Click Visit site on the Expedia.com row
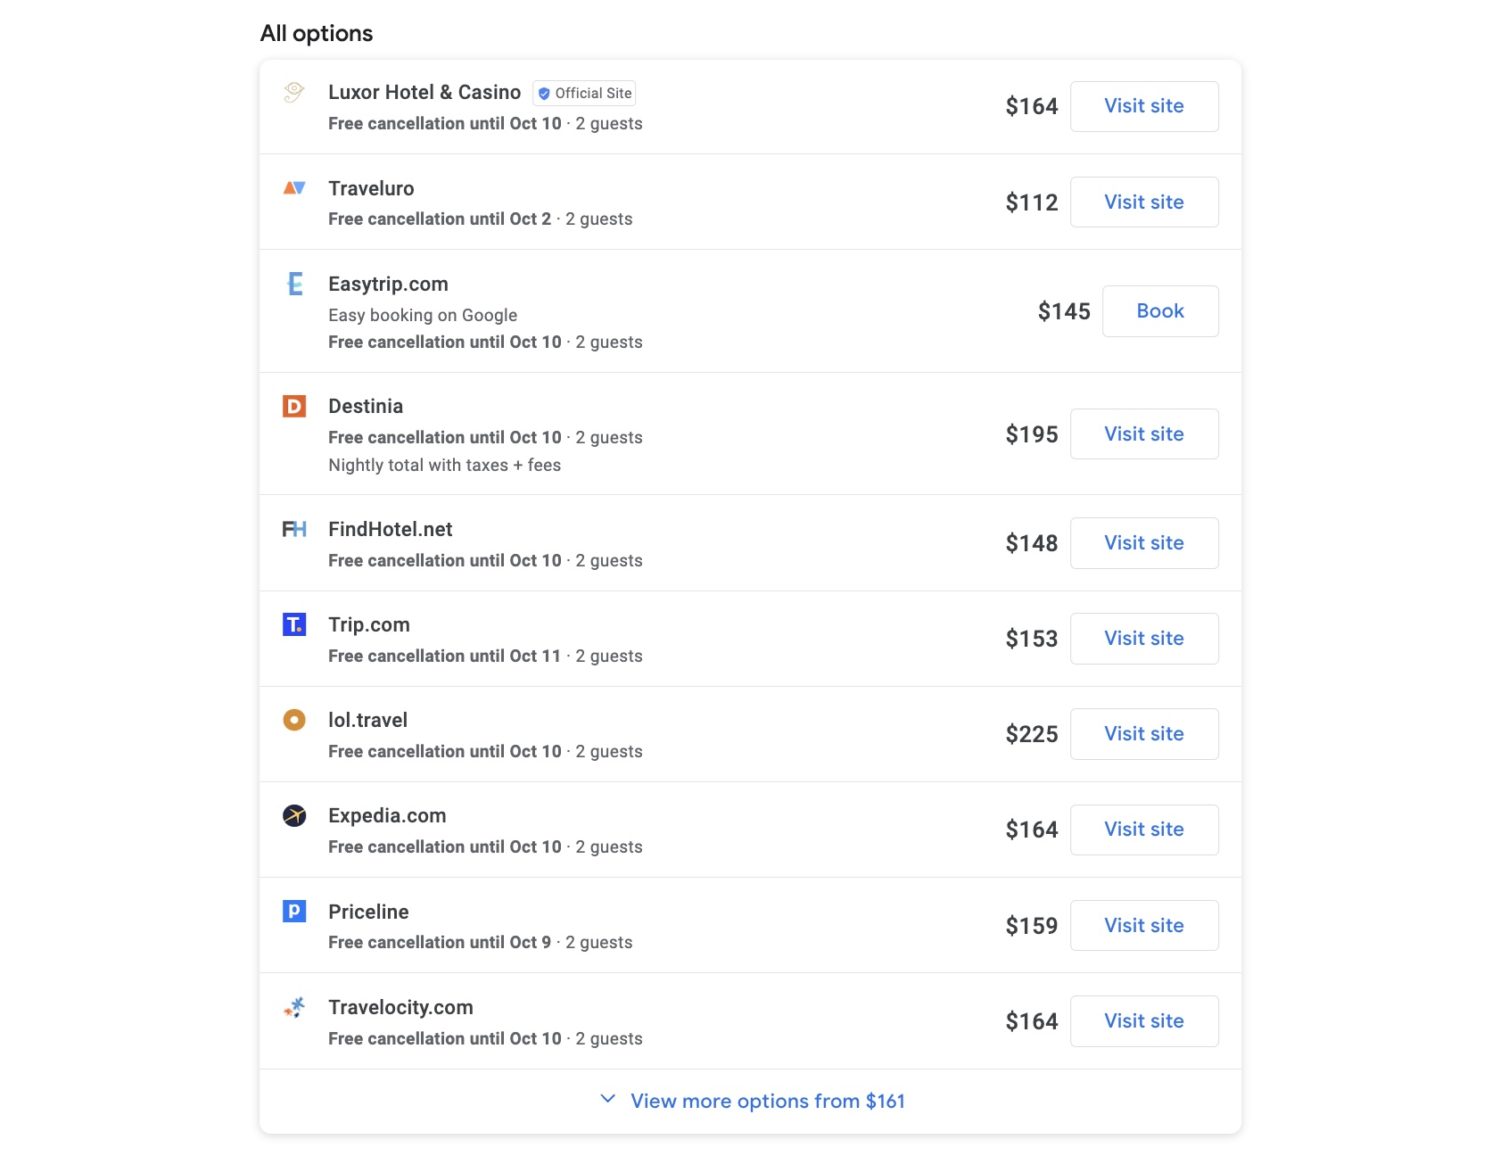This screenshot has width=1500, height=1156. (x=1143, y=829)
